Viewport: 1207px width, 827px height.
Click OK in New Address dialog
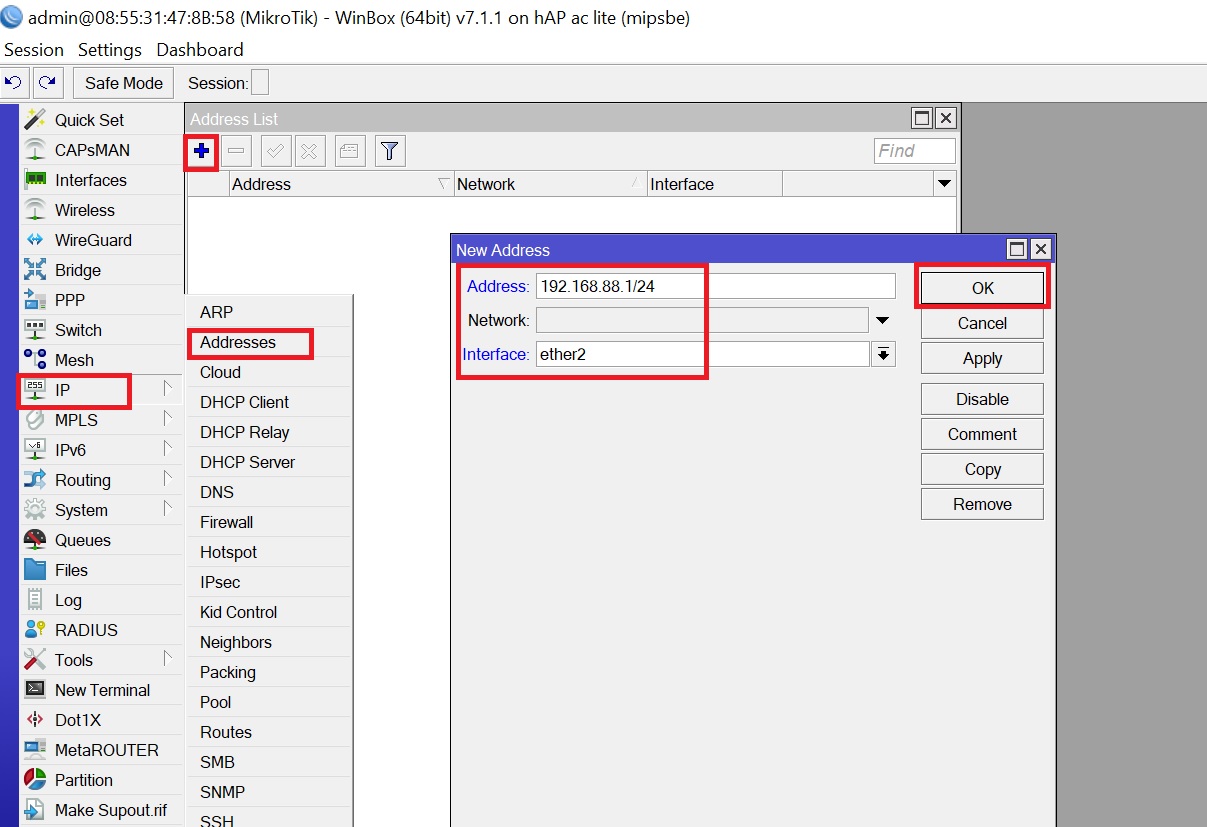click(x=982, y=288)
